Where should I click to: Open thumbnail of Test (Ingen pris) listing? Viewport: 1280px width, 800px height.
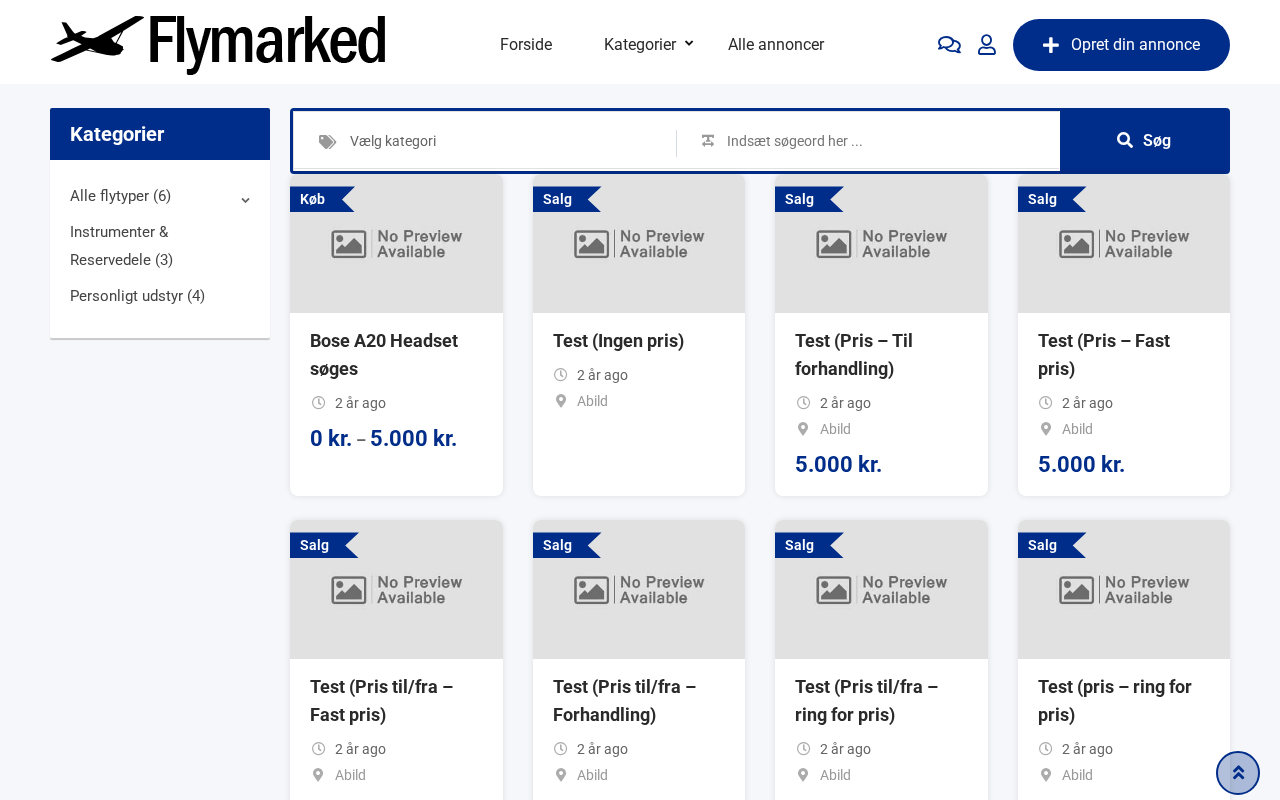click(x=639, y=244)
